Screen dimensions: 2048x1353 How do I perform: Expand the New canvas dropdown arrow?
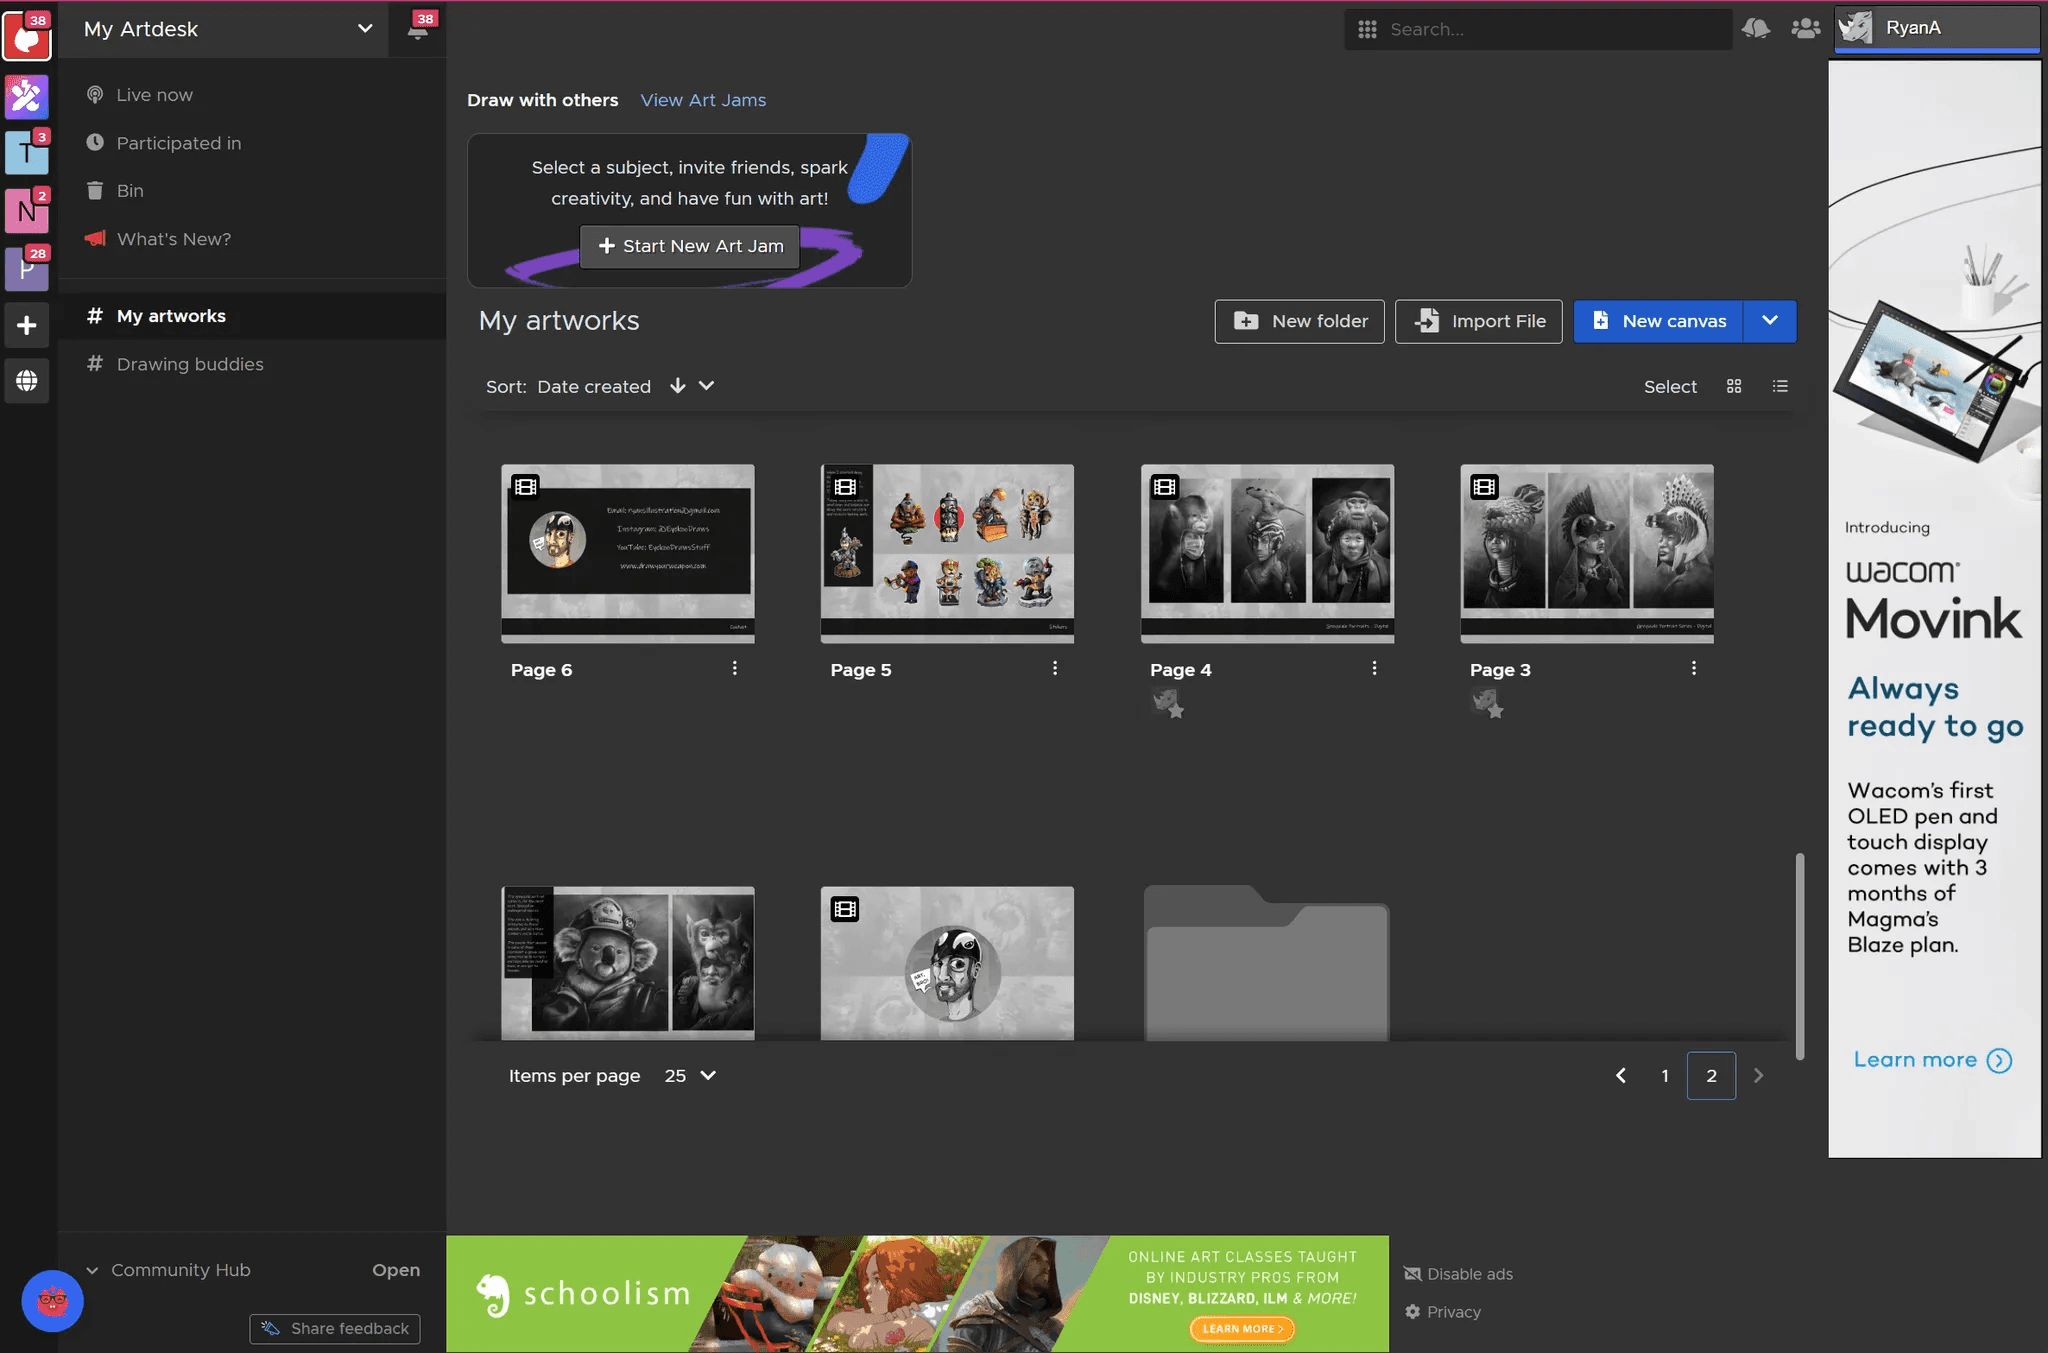[1769, 321]
